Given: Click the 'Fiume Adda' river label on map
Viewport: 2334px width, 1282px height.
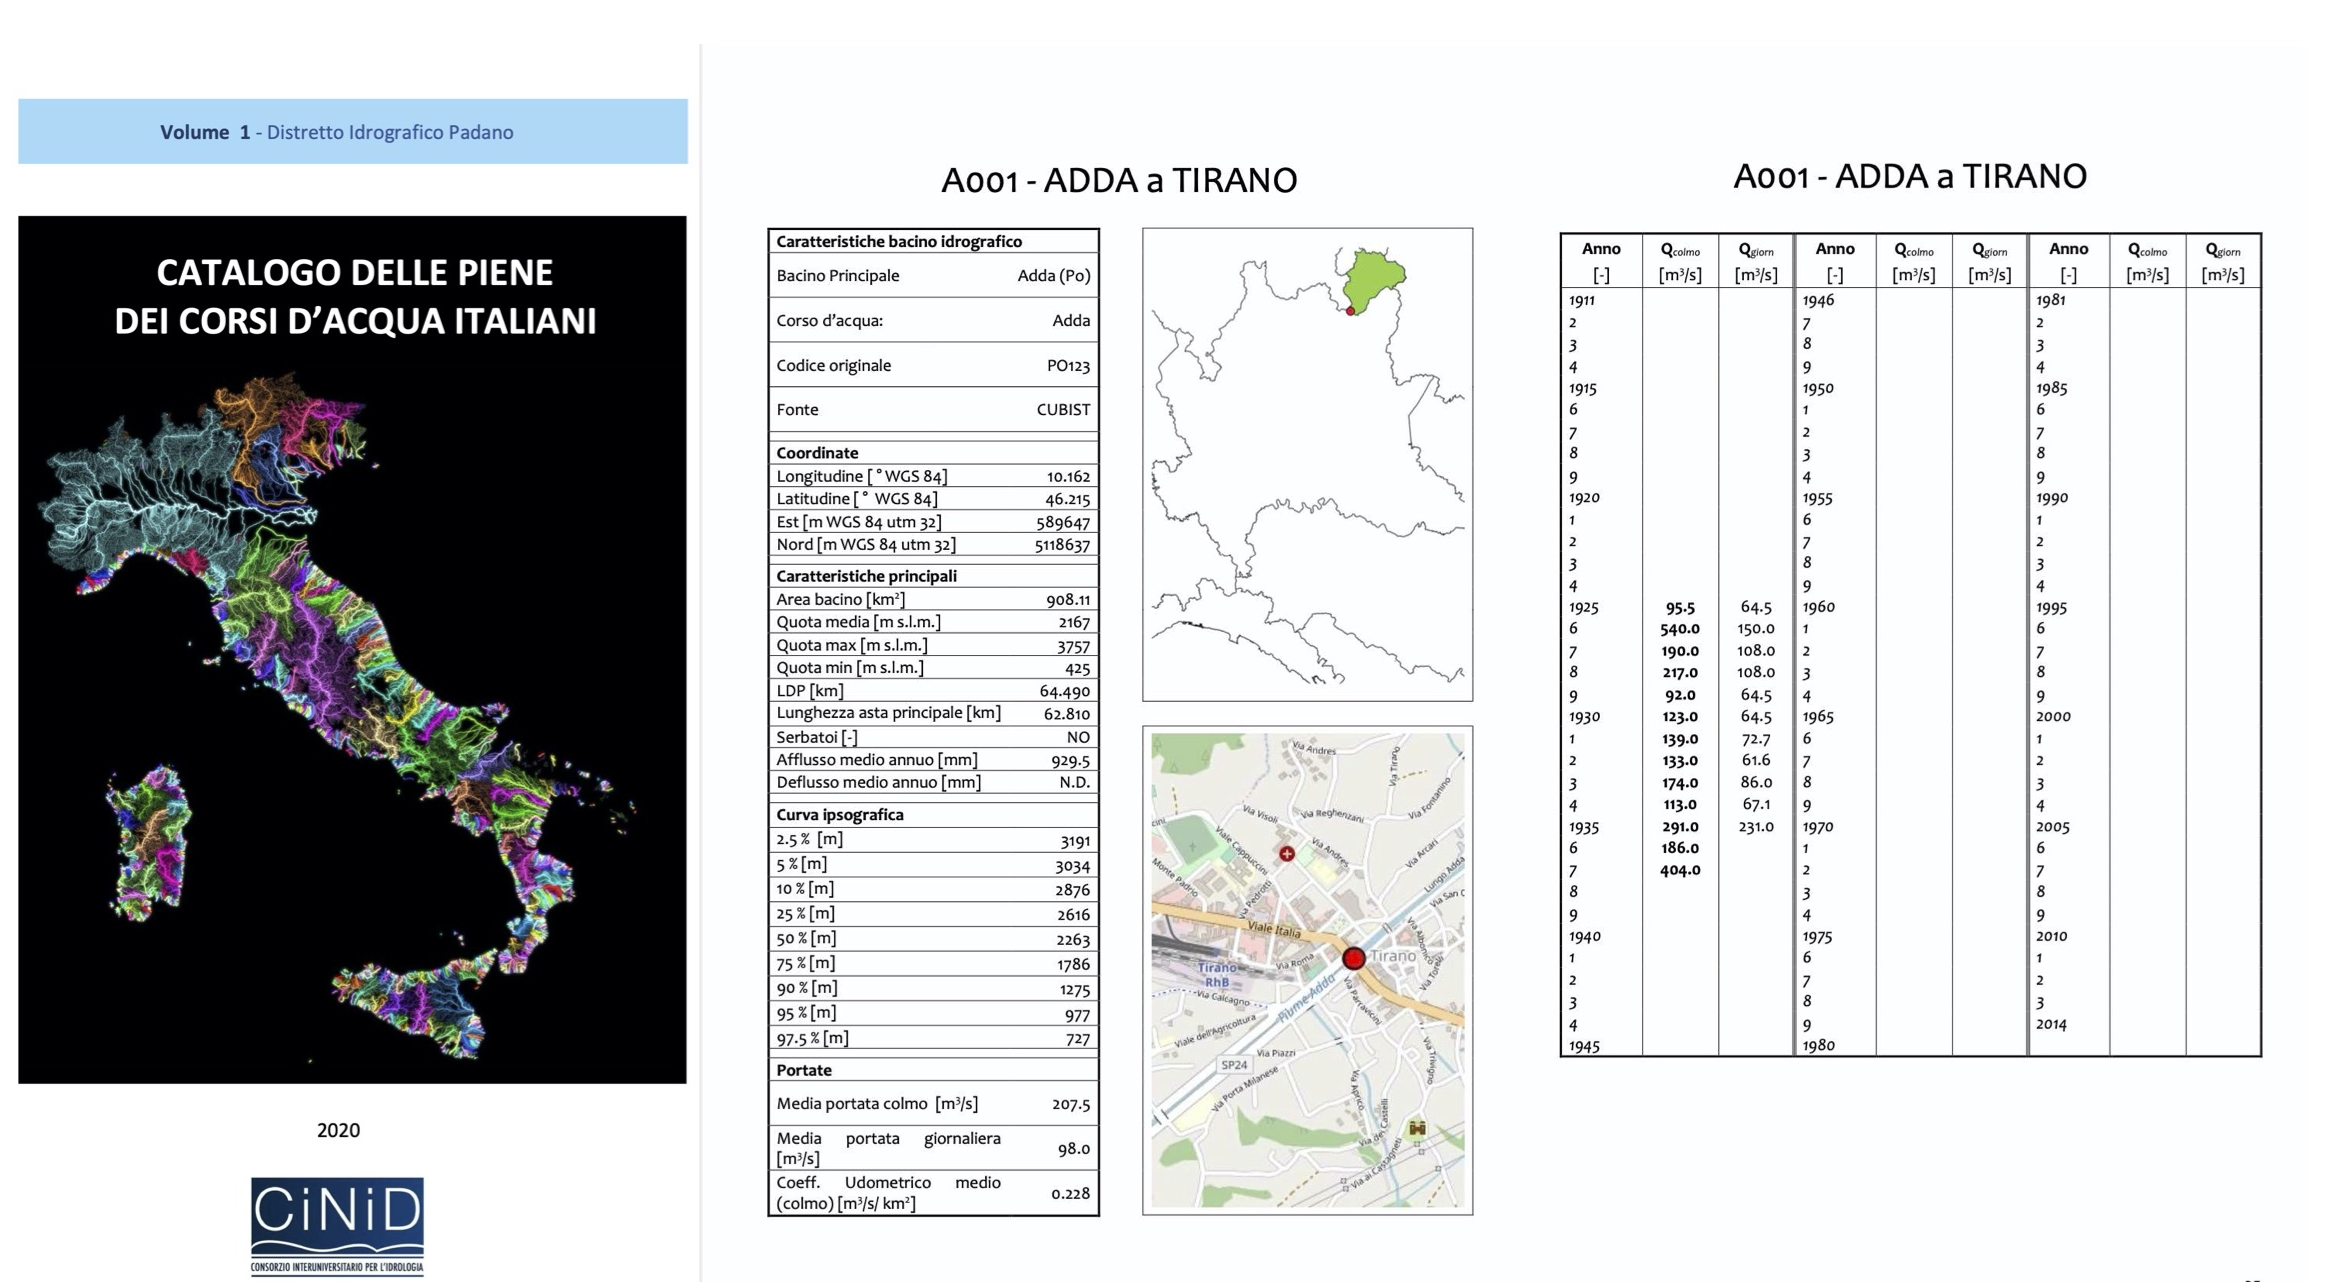Looking at the screenshot, I should [1307, 998].
